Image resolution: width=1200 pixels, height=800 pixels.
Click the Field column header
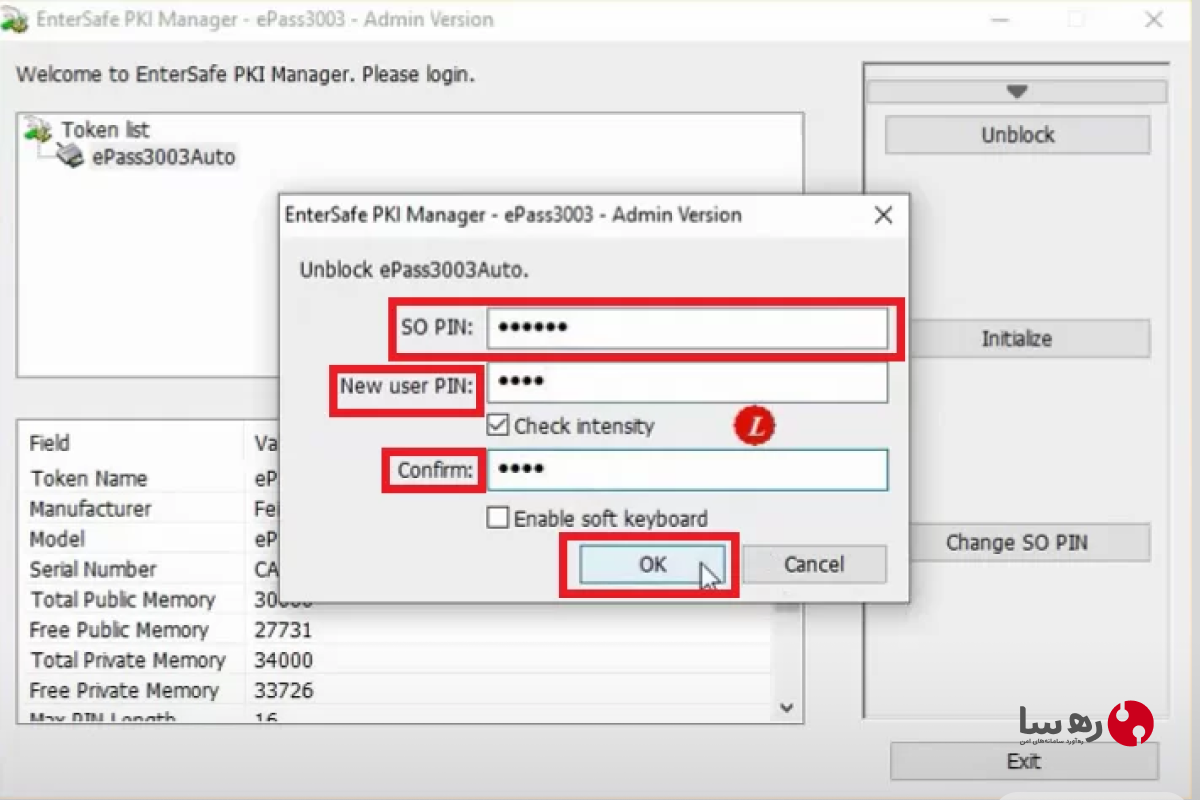(x=131, y=443)
